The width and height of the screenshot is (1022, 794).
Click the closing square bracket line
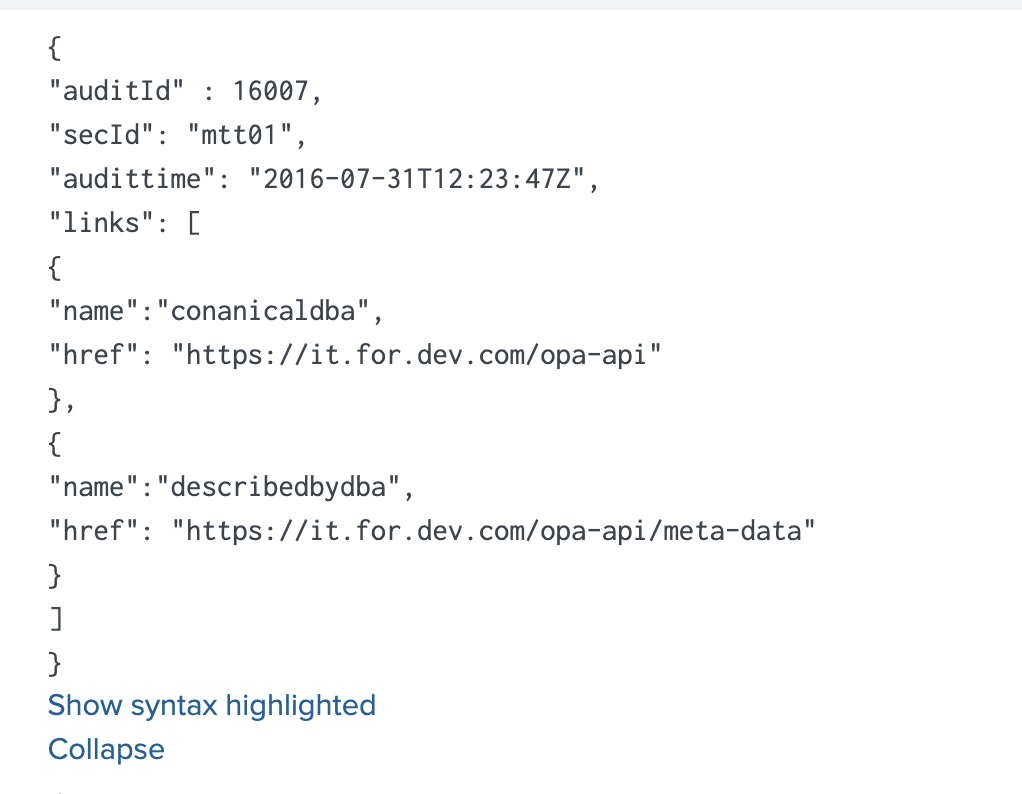pyautogui.click(x=56, y=619)
